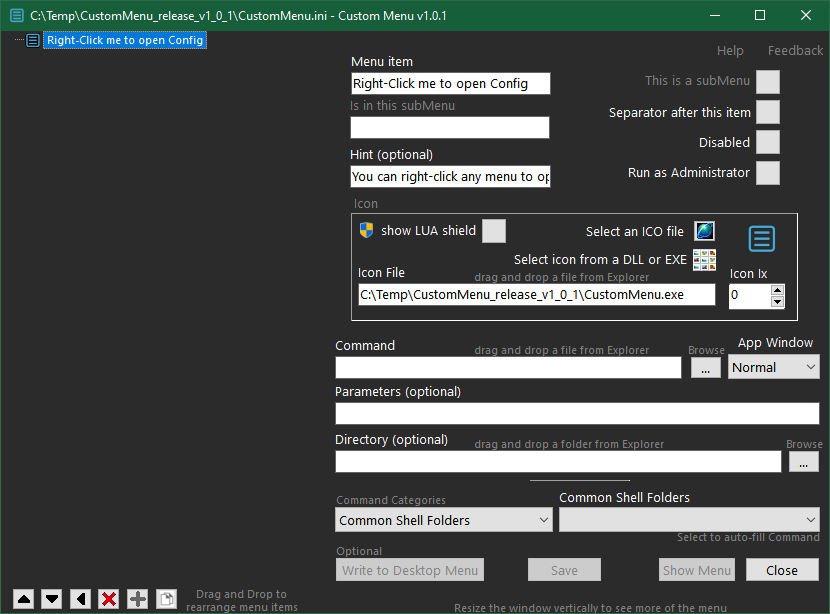Click the large icon preview image

point(762,239)
